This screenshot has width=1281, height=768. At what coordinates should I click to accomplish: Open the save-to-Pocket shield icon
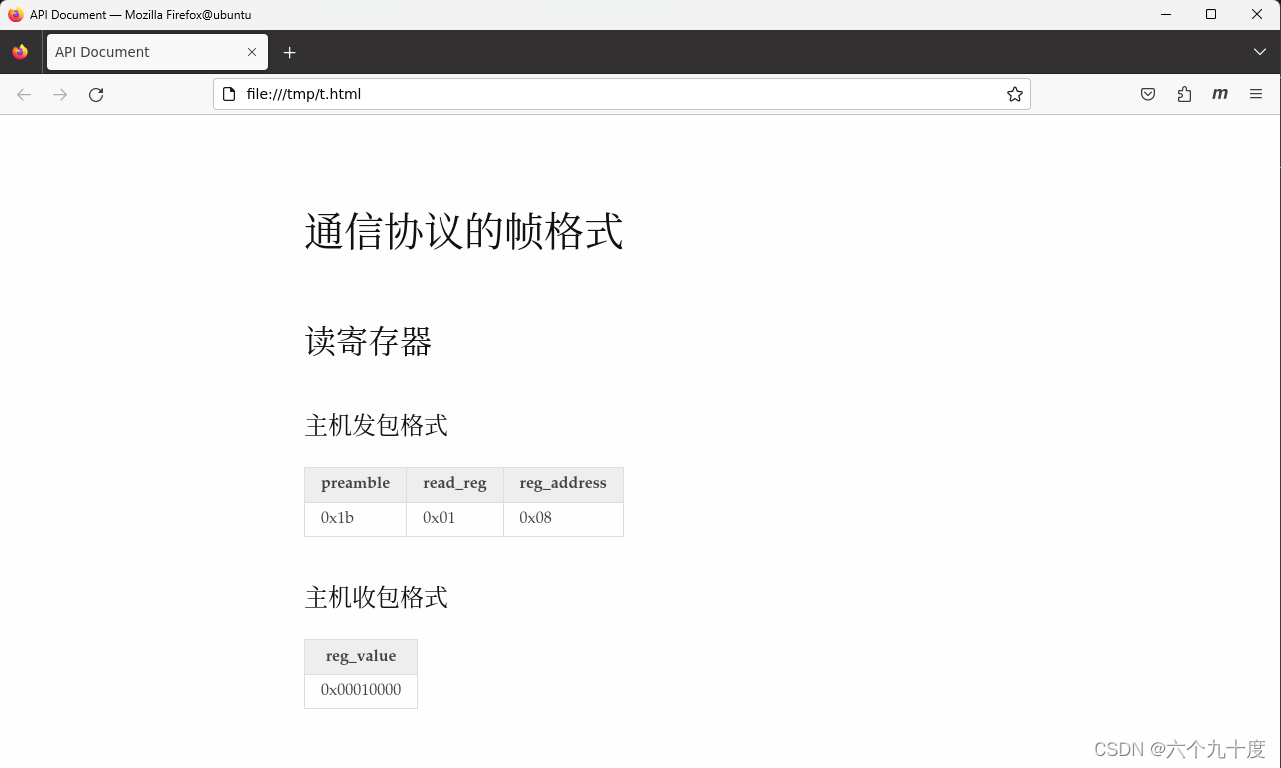[1147, 93]
